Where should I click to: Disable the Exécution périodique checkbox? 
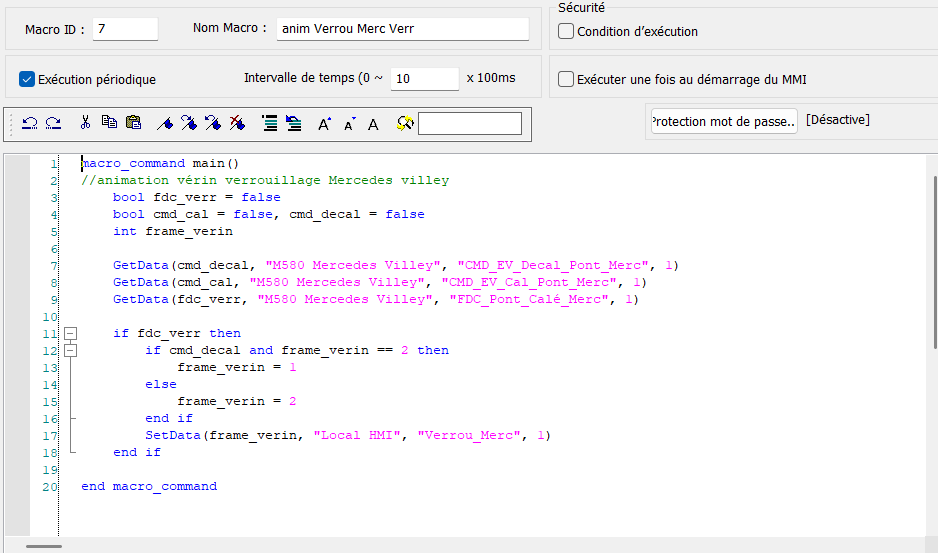click(x=27, y=79)
